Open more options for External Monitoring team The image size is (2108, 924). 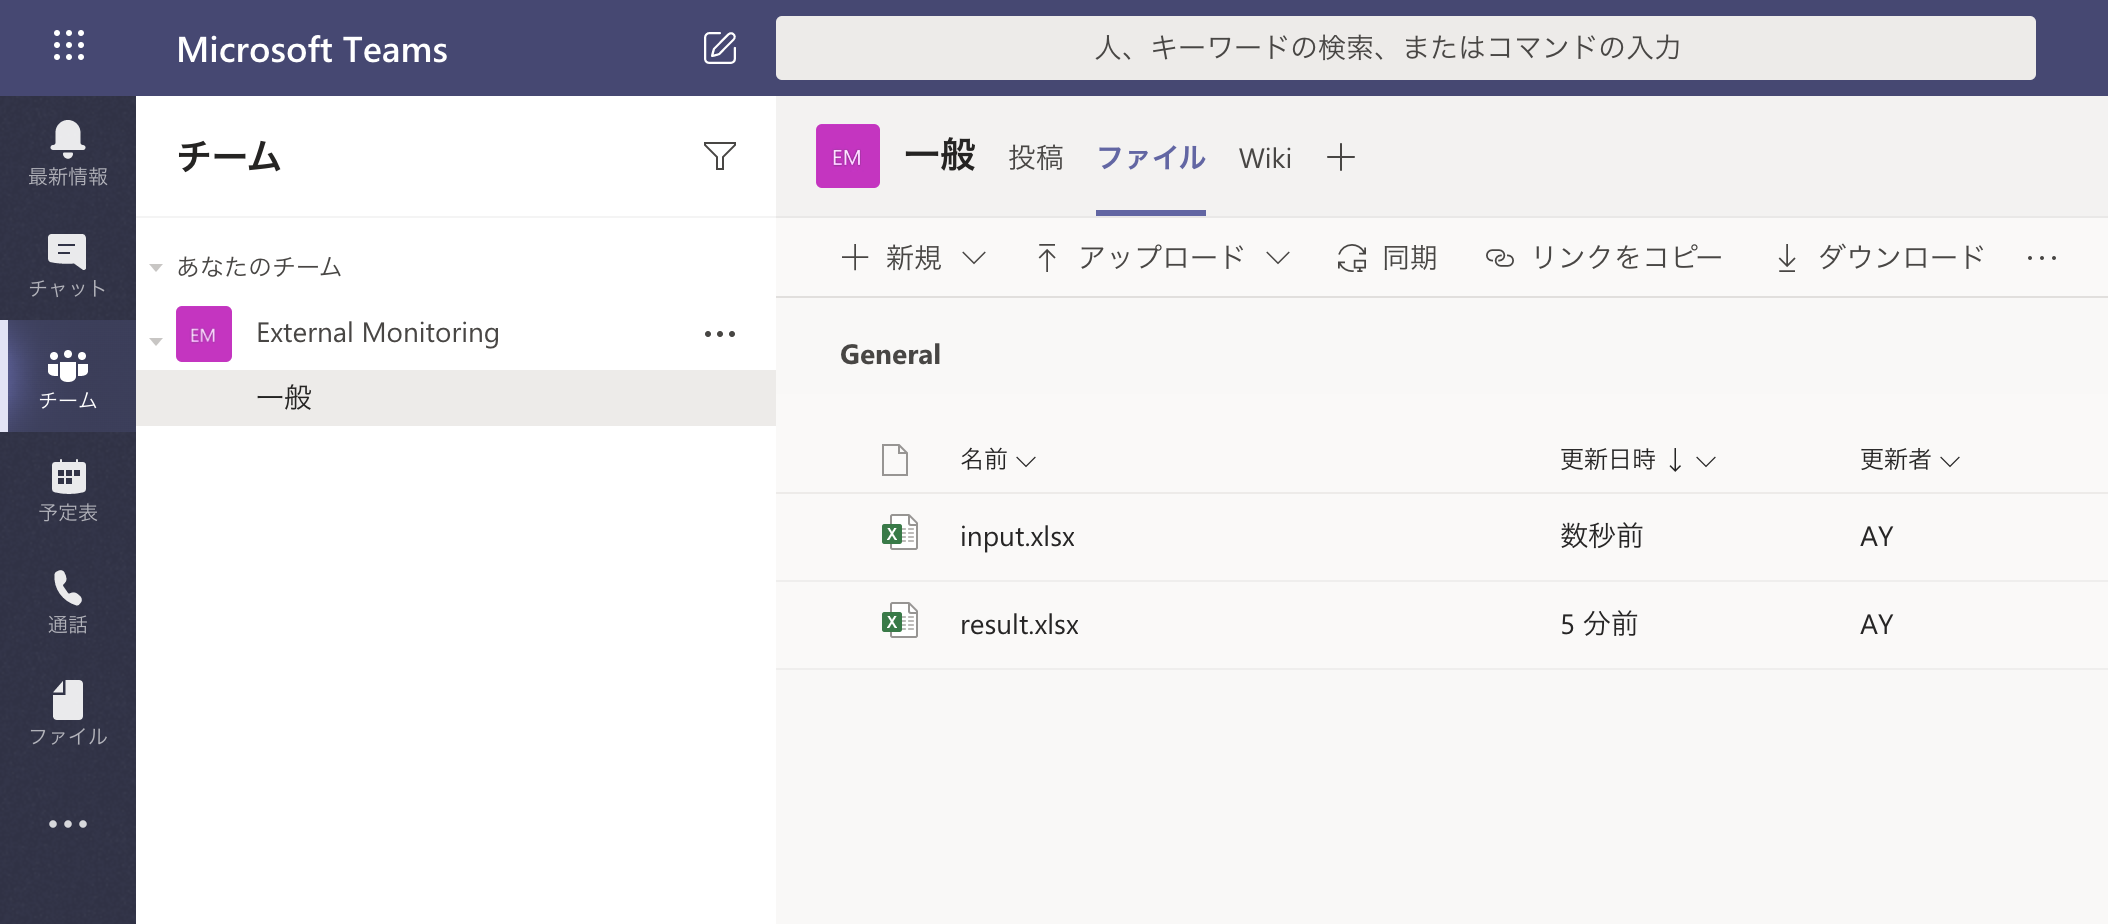point(720,334)
